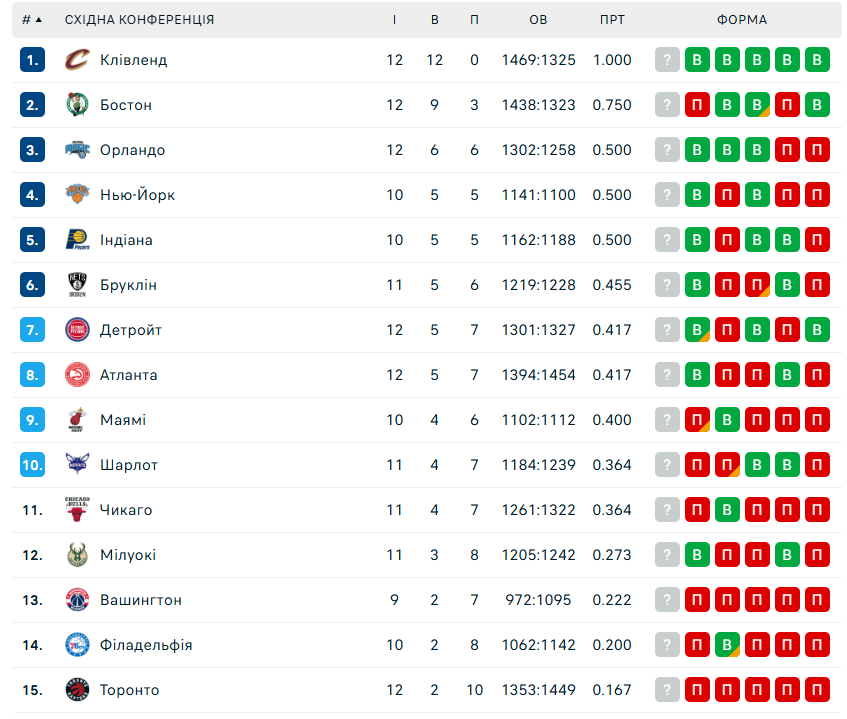Click the position 7 light-blue rank badge
This screenshot has width=847, height=719.
[32, 330]
